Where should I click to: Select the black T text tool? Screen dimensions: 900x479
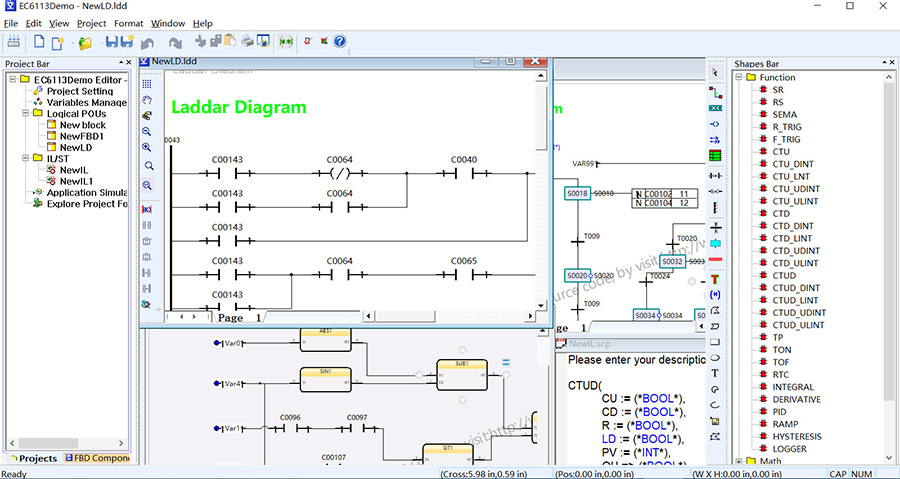(715, 373)
